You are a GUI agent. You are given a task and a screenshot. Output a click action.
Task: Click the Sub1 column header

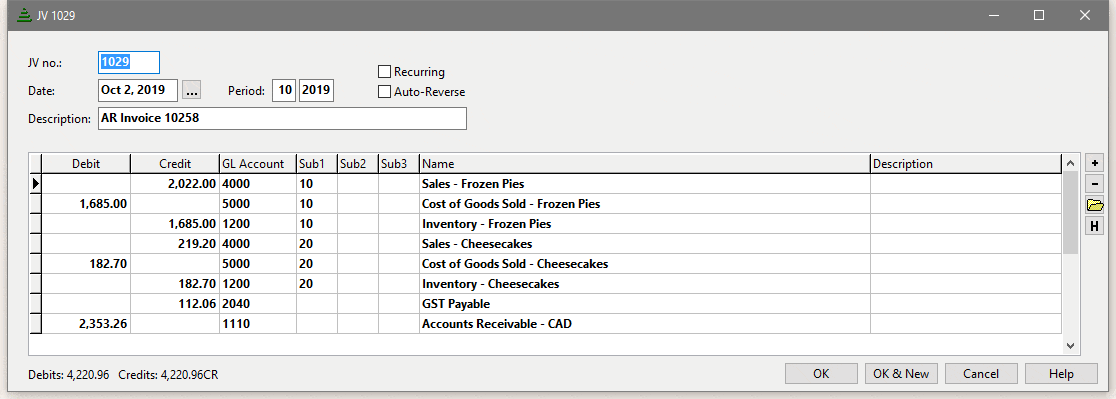coord(316,164)
